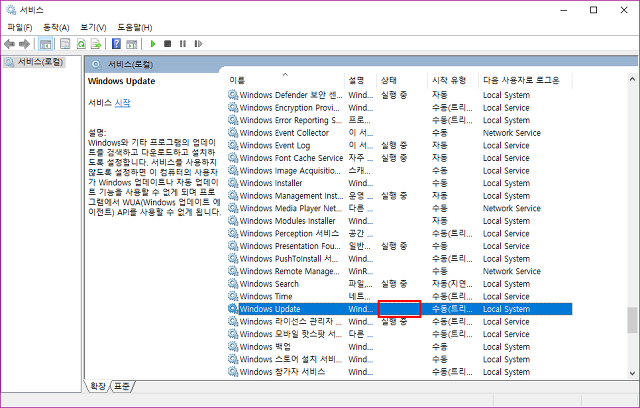Screen dimensions: 640x408
Task: Select the Windows Perception 서비스 row name
Action: 289,233
